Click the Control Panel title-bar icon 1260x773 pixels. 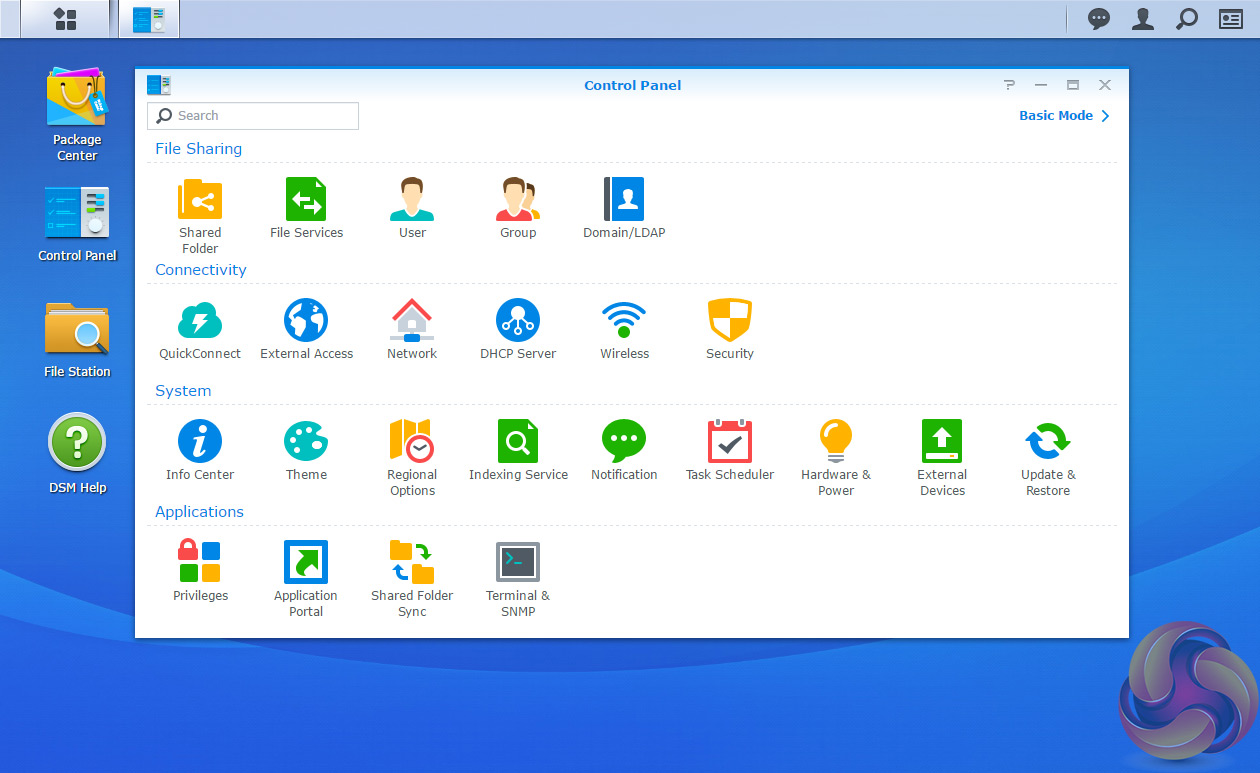point(159,85)
